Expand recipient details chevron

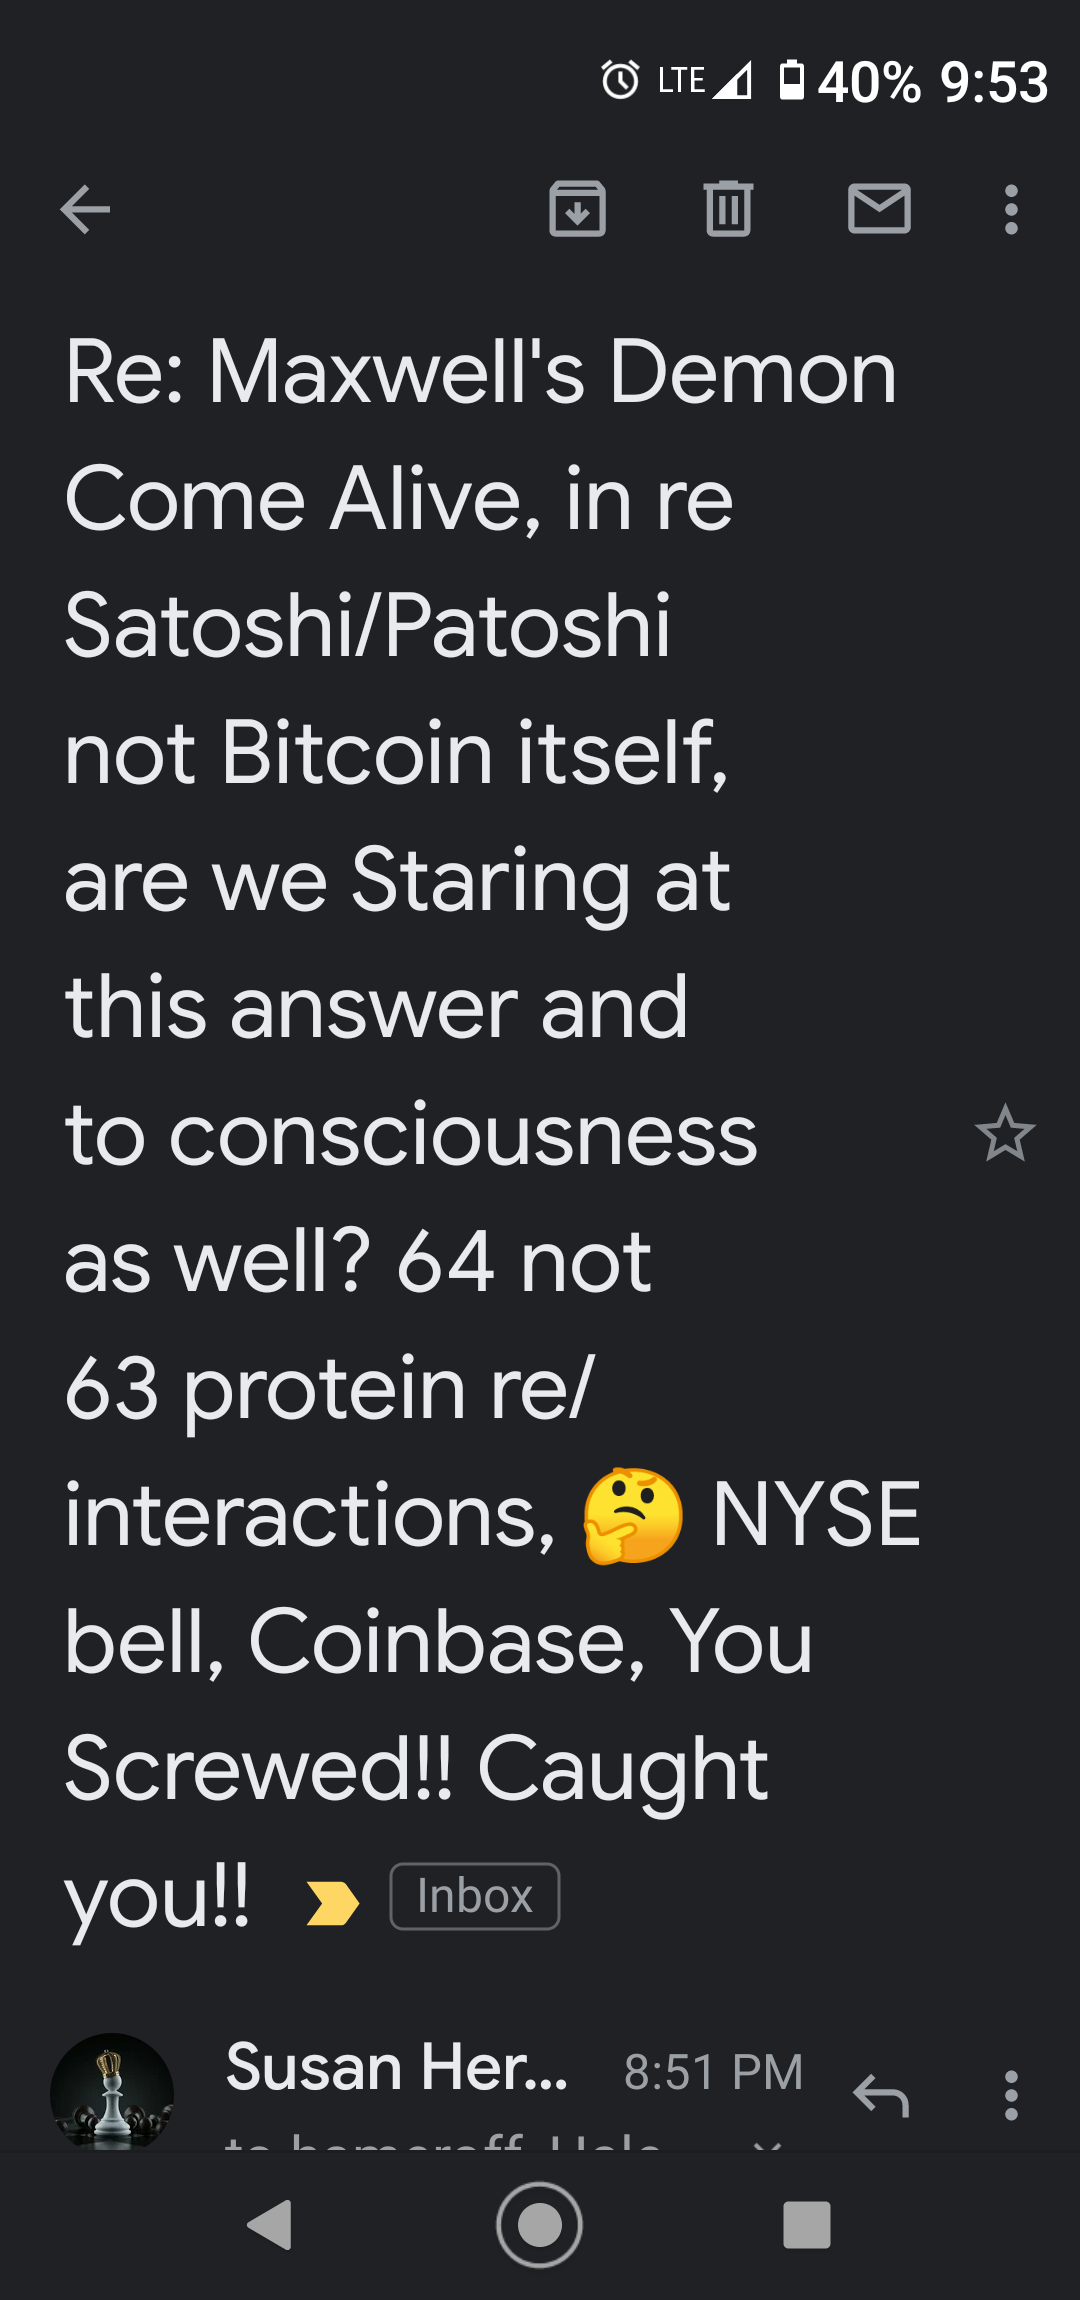(x=768, y=2144)
